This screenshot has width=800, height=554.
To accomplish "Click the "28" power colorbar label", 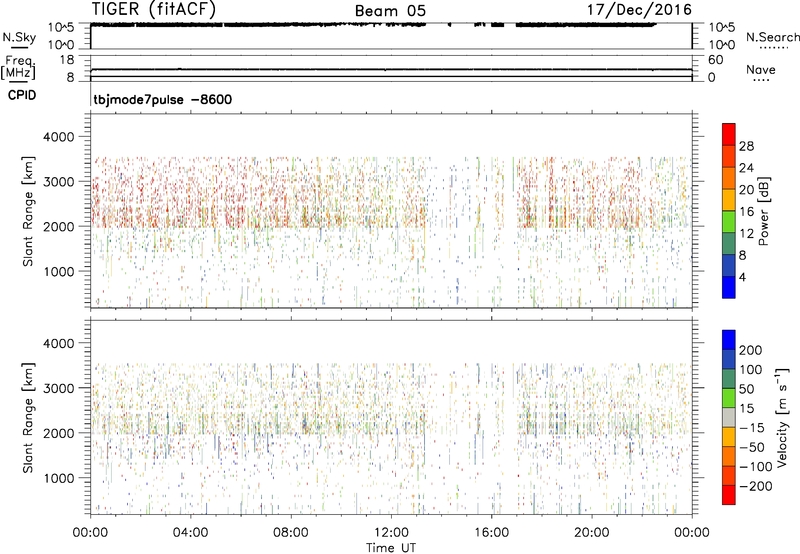I will 746,146.
